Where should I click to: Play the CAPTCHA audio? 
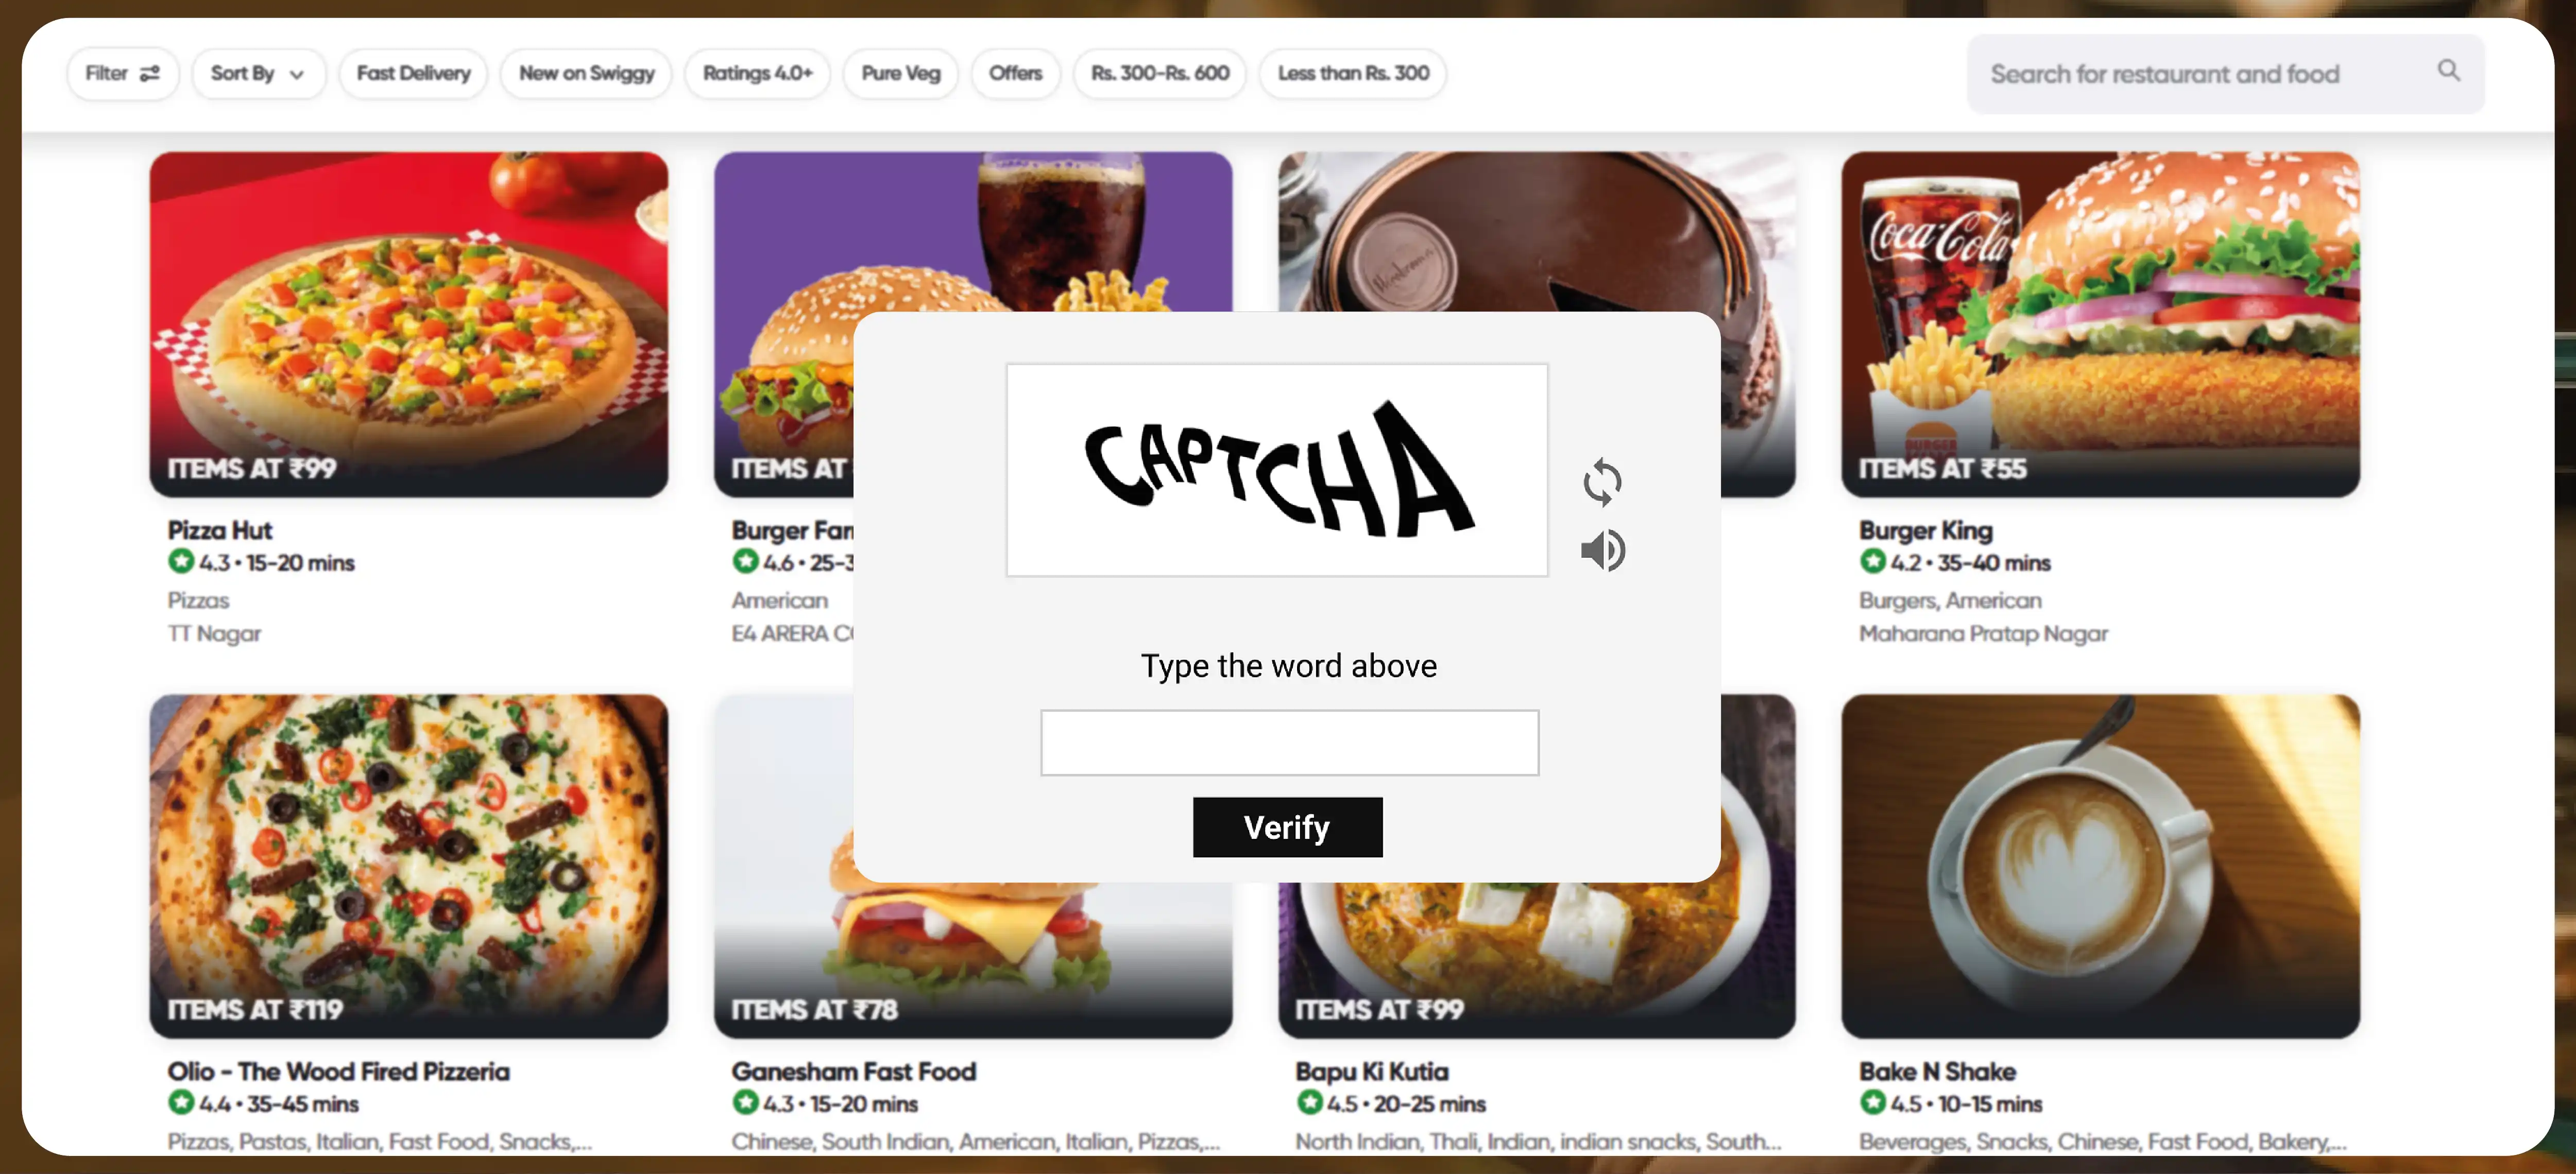[x=1603, y=550]
